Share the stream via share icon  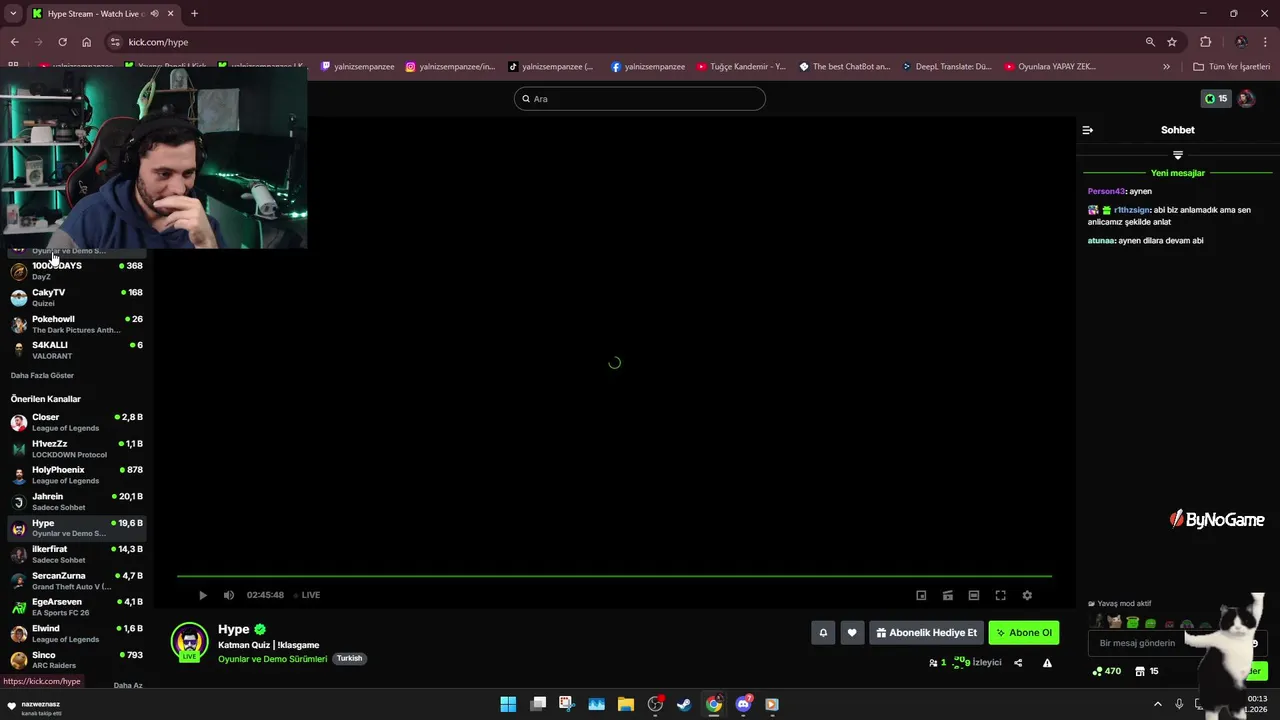tap(1018, 662)
